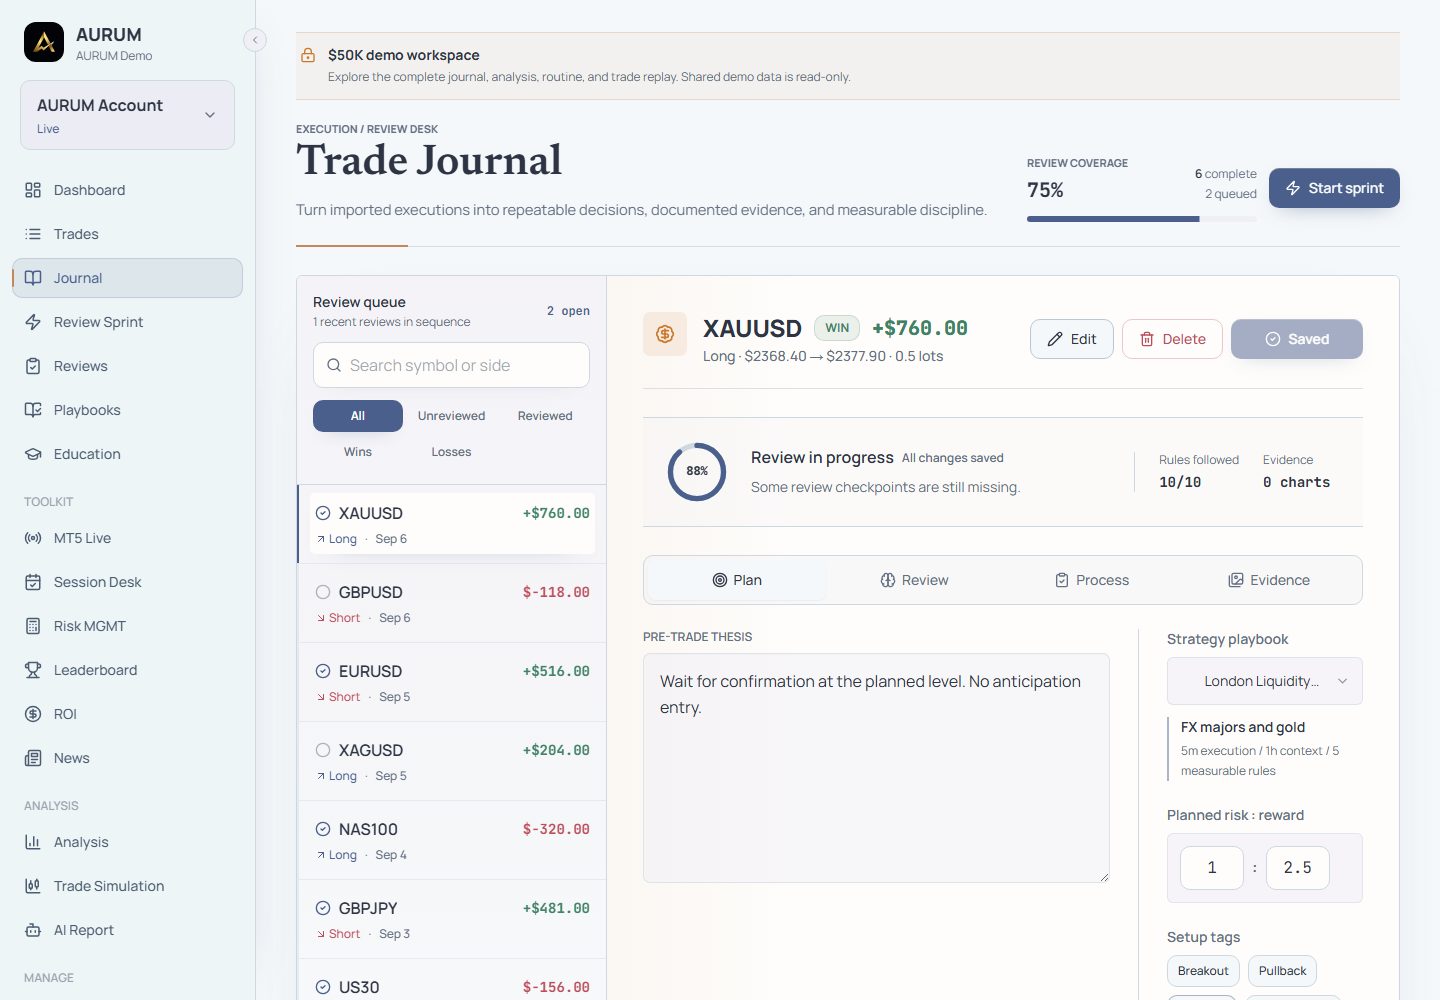
Task: Select the Unreviewed queue filter
Action: pos(451,416)
